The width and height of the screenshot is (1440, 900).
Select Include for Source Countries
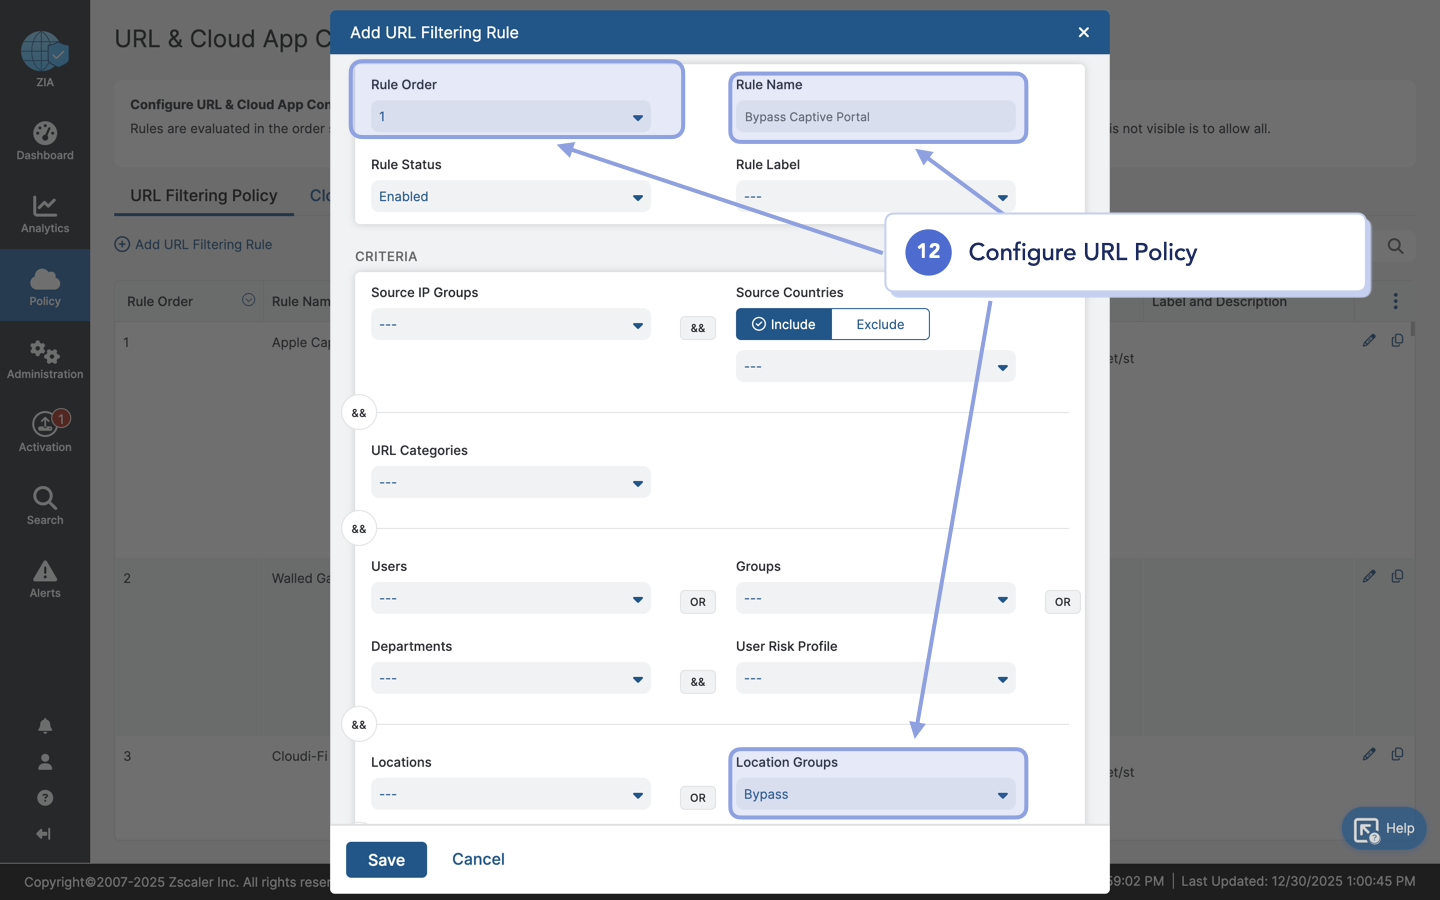(784, 324)
